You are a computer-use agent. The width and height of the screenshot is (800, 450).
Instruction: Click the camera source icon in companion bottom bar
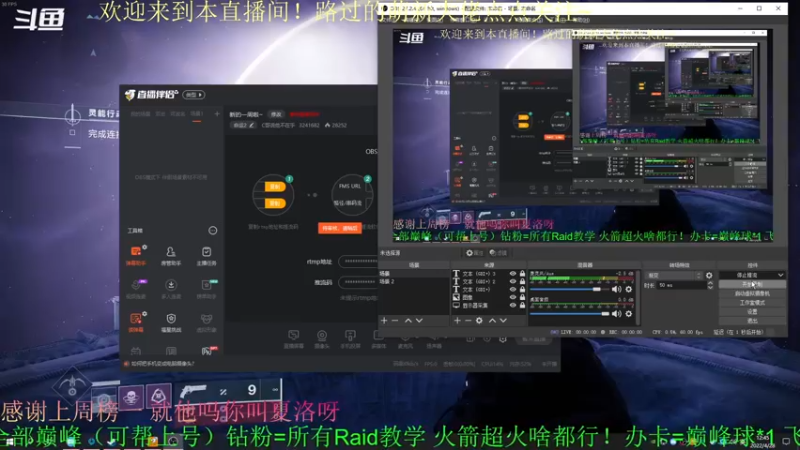point(322,338)
